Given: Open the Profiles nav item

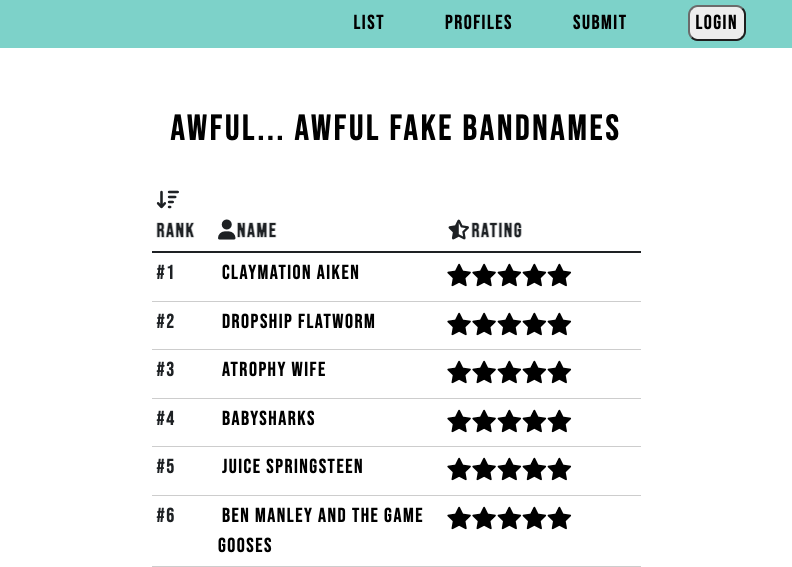Looking at the screenshot, I should (x=478, y=23).
